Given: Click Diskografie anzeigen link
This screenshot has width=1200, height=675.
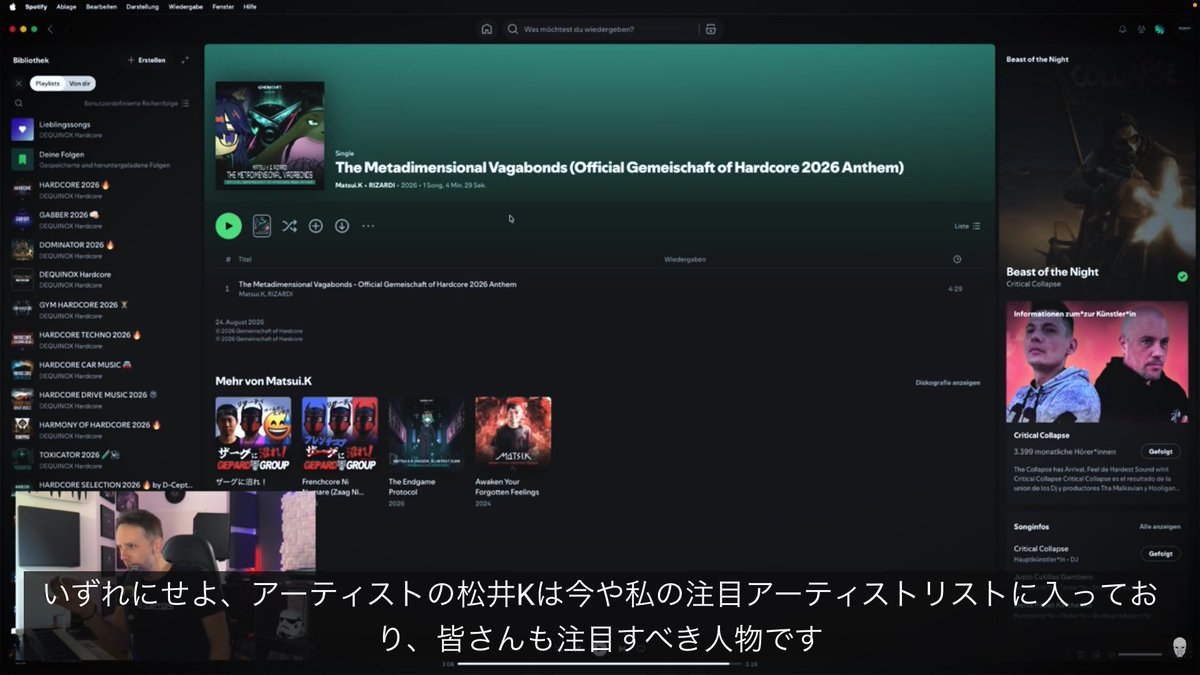Looking at the screenshot, I should 948,382.
